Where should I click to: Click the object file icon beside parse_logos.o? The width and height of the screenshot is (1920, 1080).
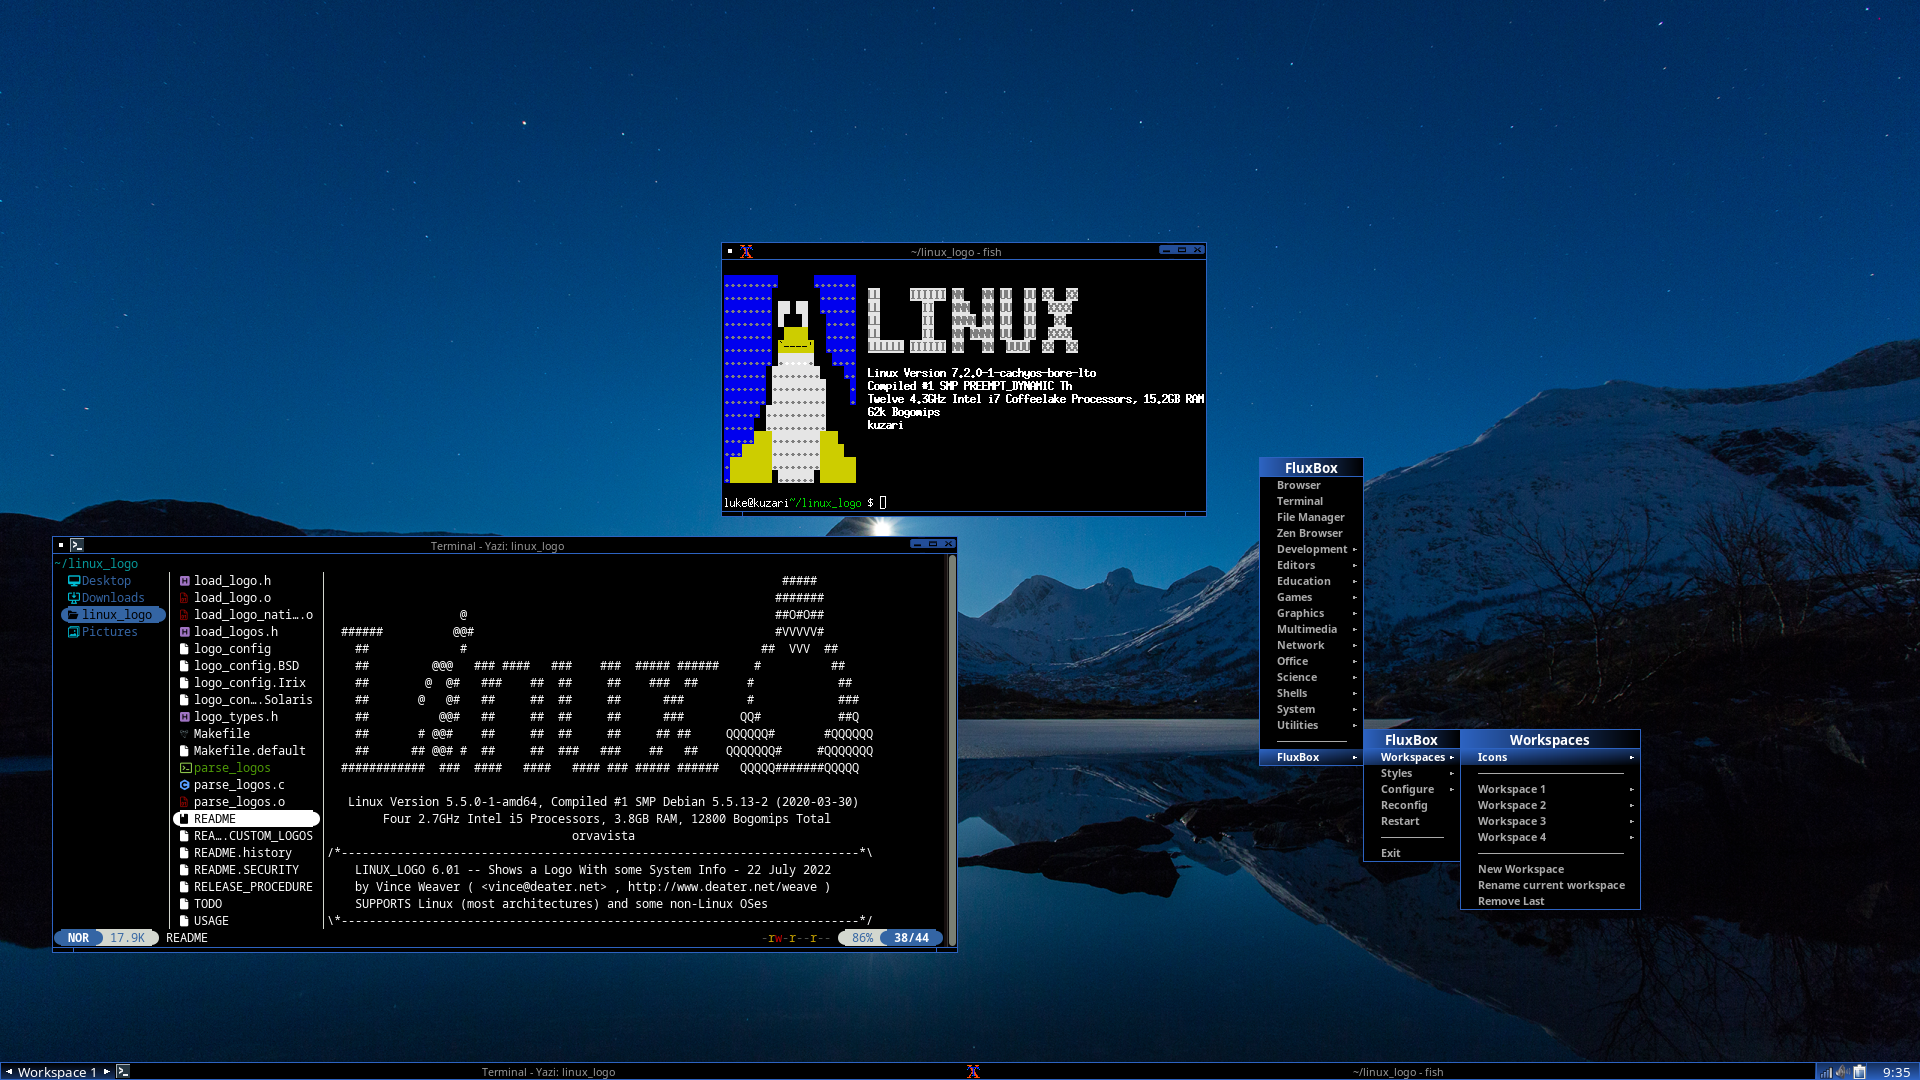click(x=184, y=802)
